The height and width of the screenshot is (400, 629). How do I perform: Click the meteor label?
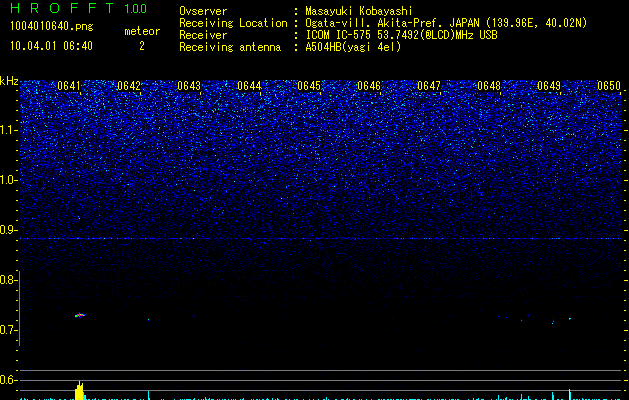(x=142, y=31)
